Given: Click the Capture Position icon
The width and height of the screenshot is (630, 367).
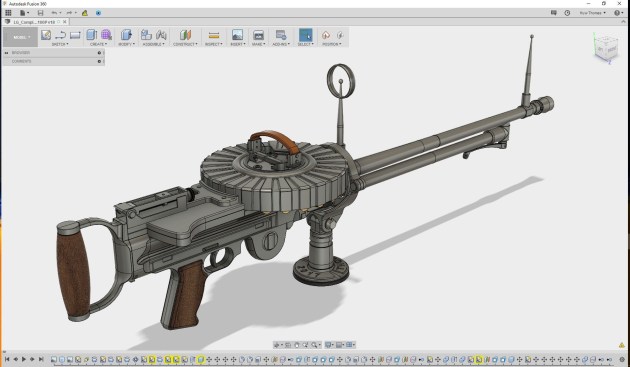Looking at the screenshot, I should tap(326, 35).
